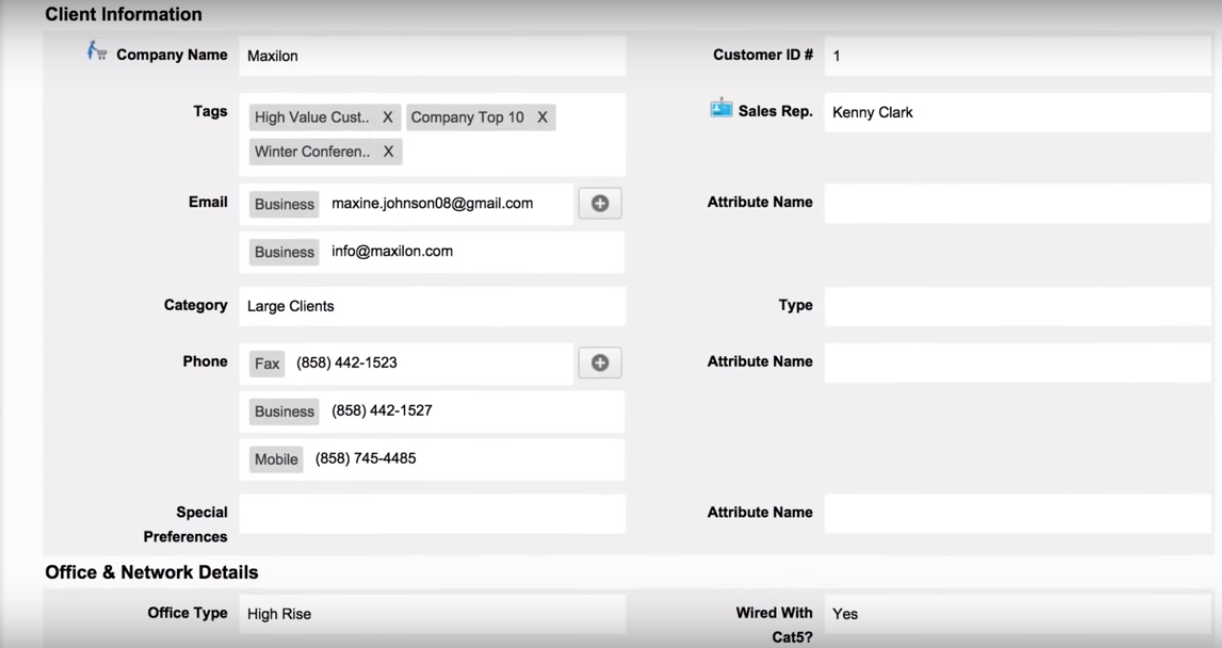The width and height of the screenshot is (1222, 648).
Task: Remove the High Value Cust tag
Action: 387,117
